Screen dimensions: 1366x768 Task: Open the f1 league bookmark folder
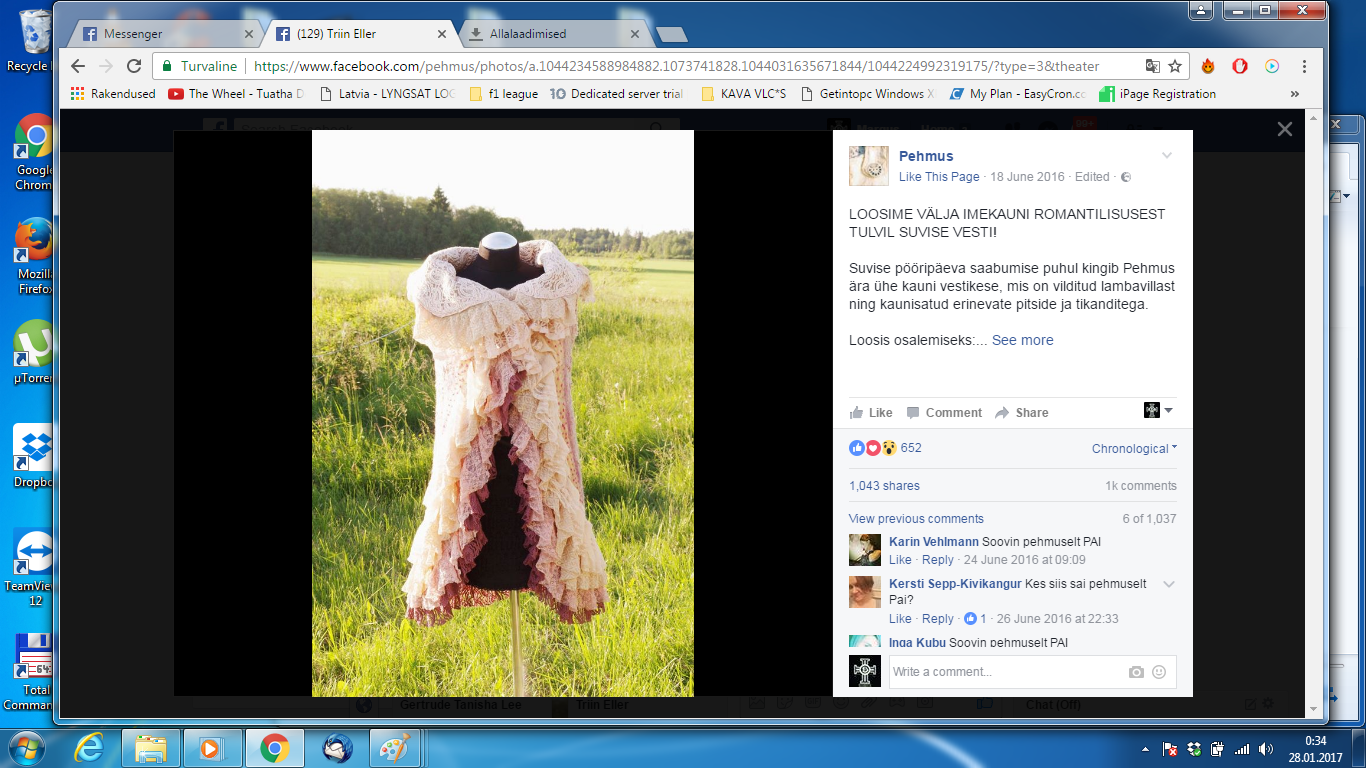[503, 94]
